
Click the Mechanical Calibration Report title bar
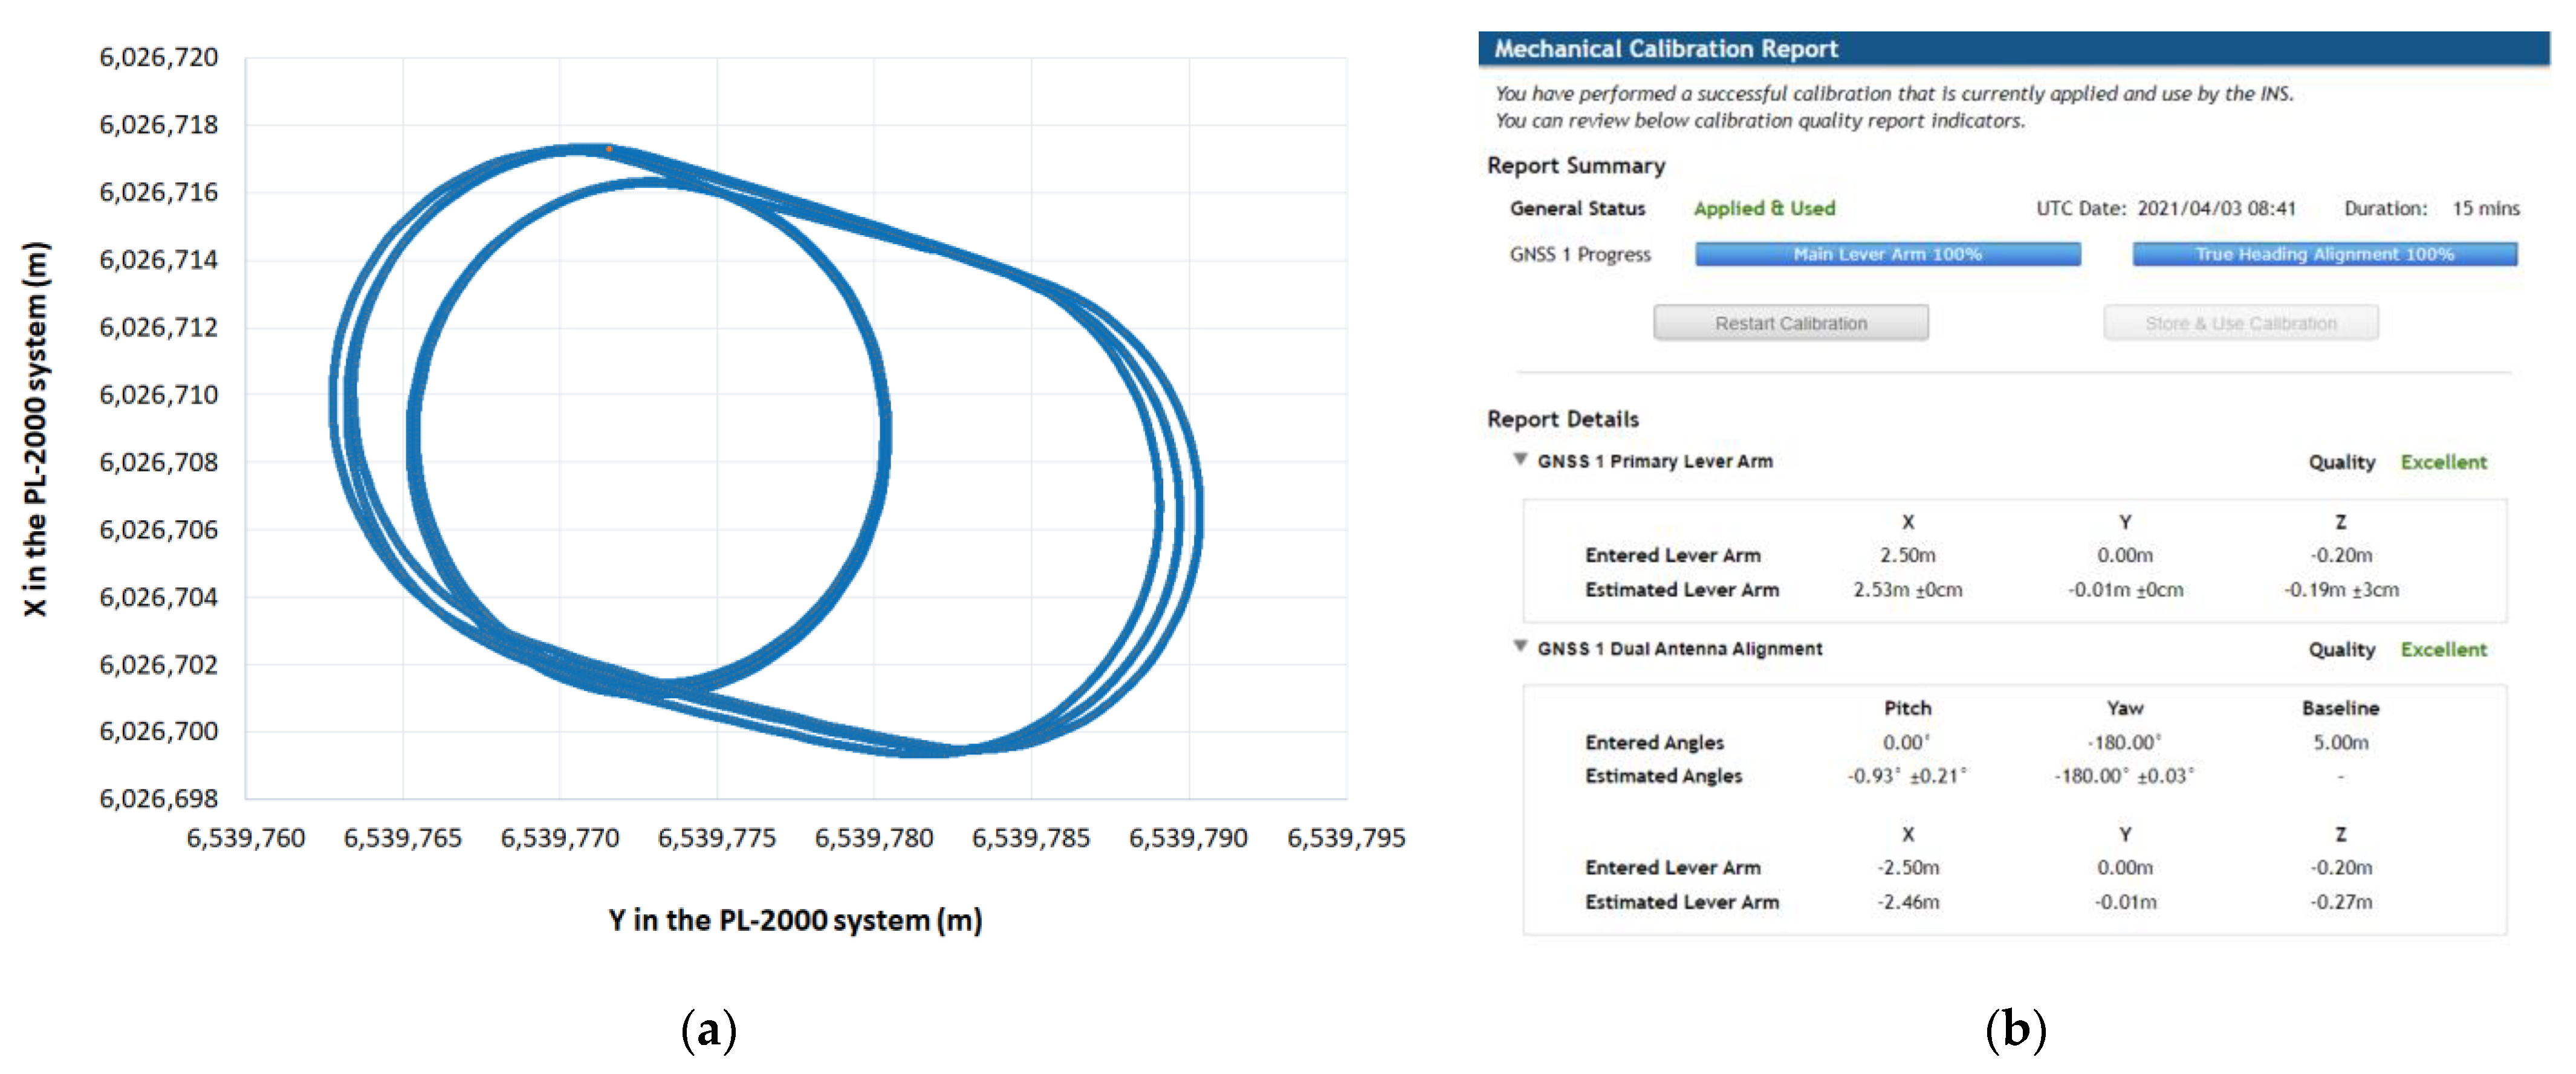click(x=2012, y=48)
